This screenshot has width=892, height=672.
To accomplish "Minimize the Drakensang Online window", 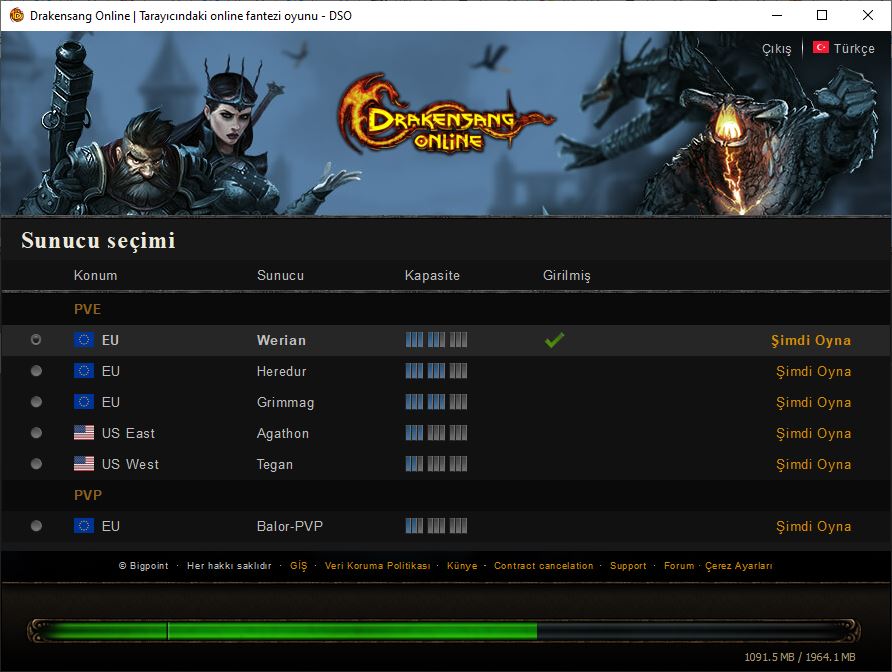I will pyautogui.click(x=777, y=15).
